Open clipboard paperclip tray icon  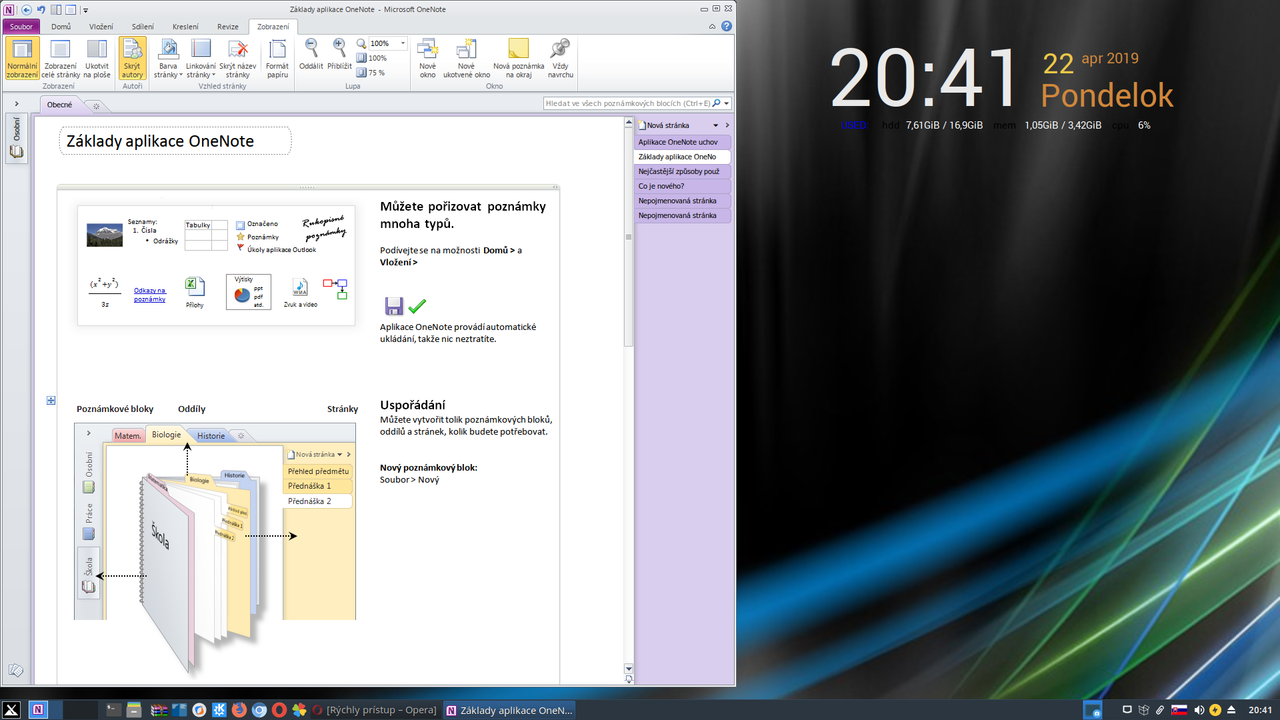coord(1160,710)
